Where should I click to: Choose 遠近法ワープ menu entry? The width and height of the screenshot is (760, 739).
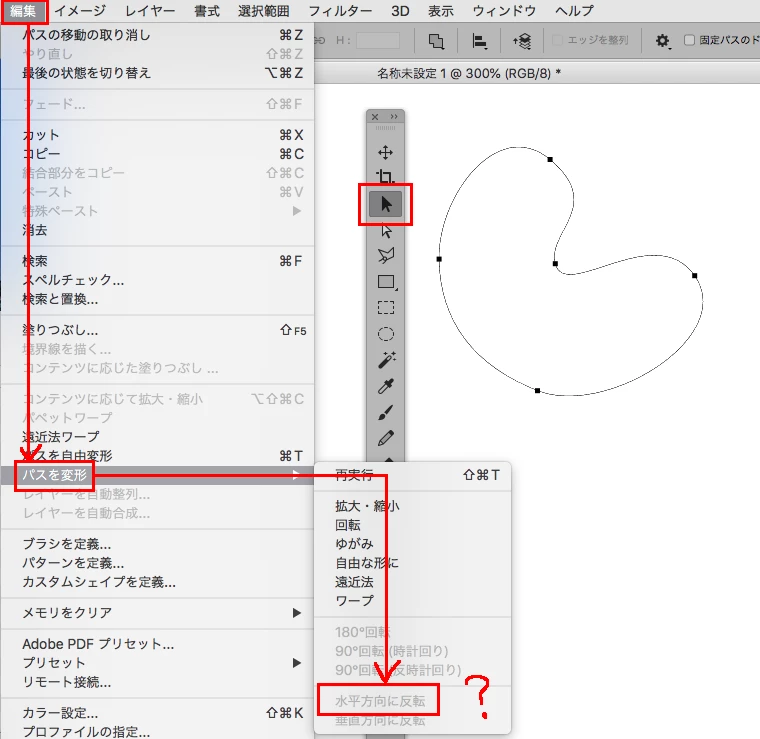(158, 437)
